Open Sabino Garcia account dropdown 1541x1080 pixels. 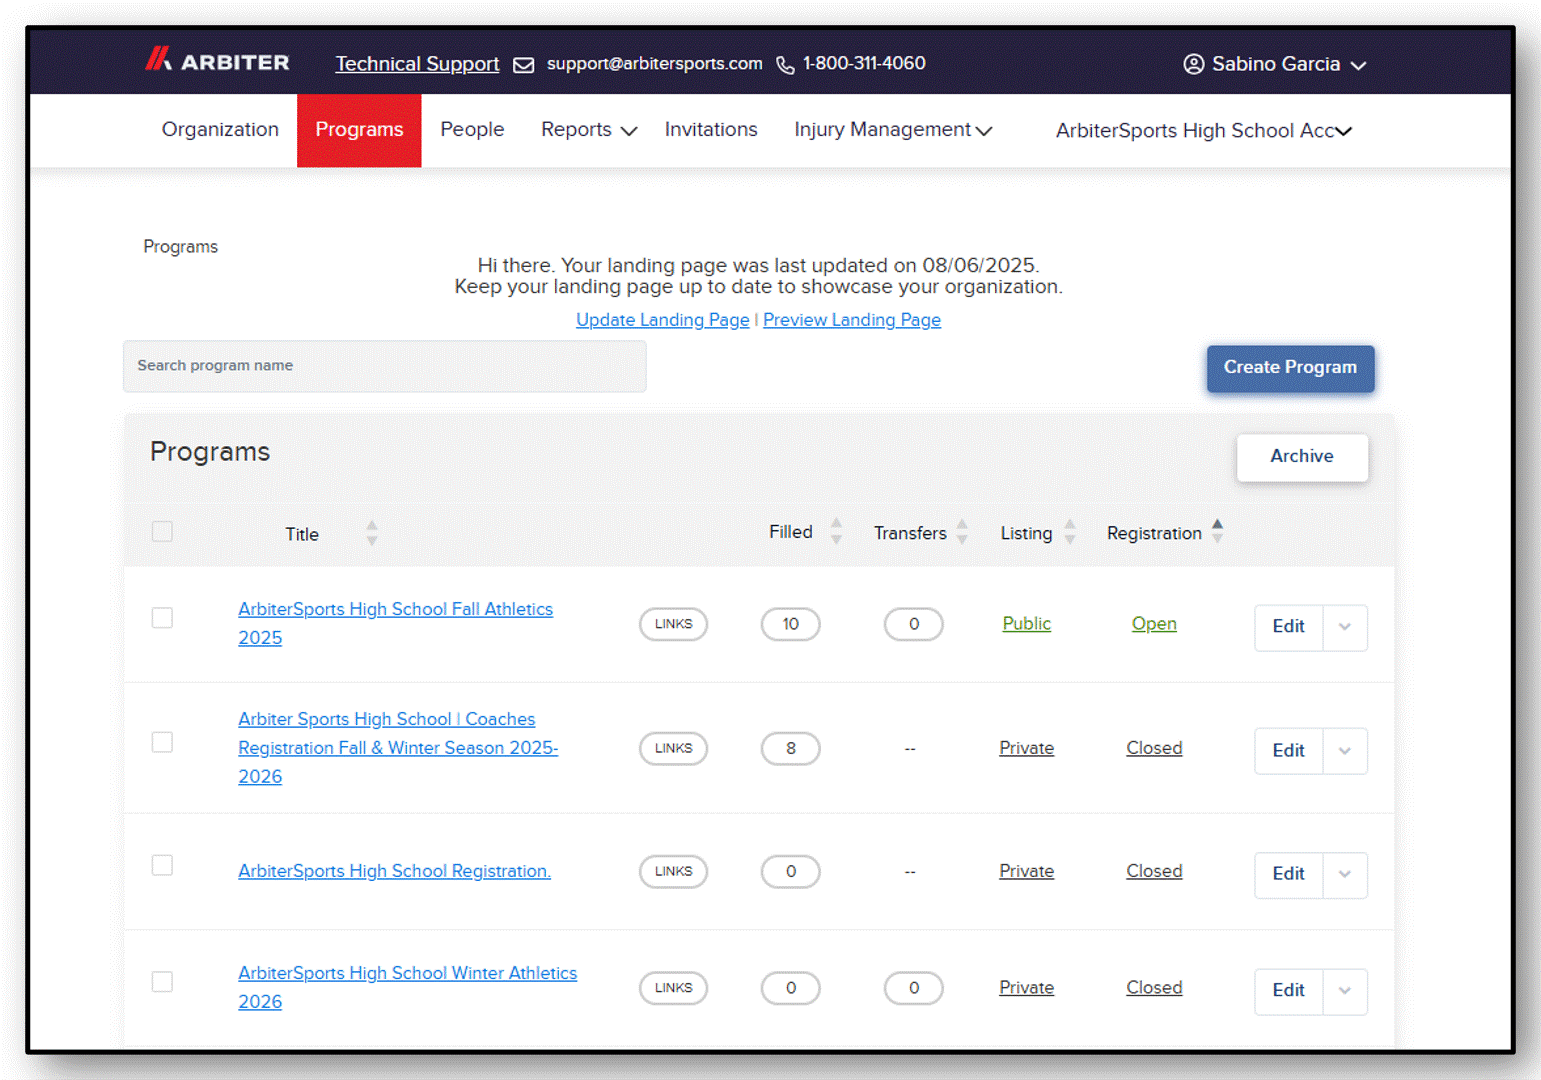tap(1275, 64)
